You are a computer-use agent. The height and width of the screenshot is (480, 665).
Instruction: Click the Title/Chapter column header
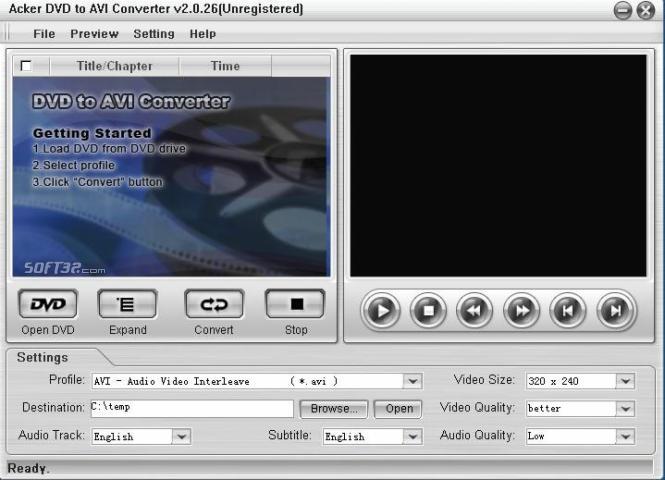(x=114, y=66)
